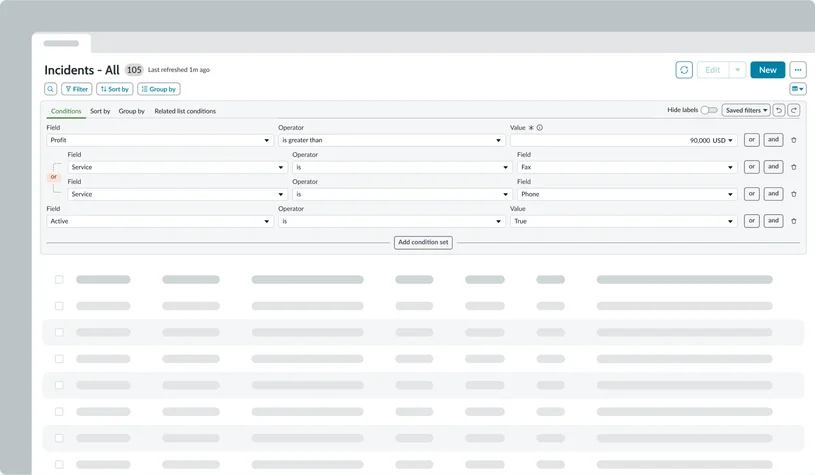Image resolution: width=815 pixels, height=475 pixels.
Task: Switch to the Sort by tab
Action: tap(100, 111)
